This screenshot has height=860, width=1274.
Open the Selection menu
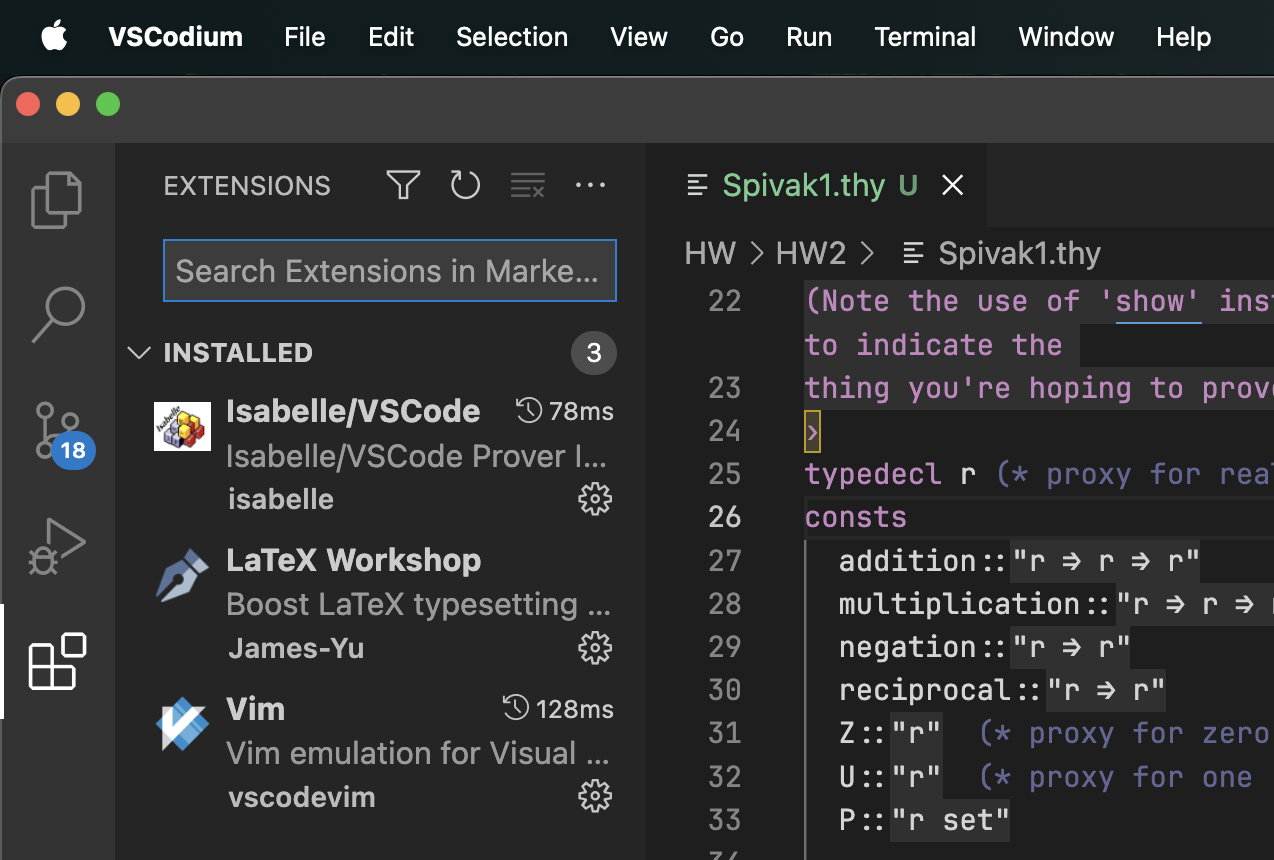click(511, 37)
